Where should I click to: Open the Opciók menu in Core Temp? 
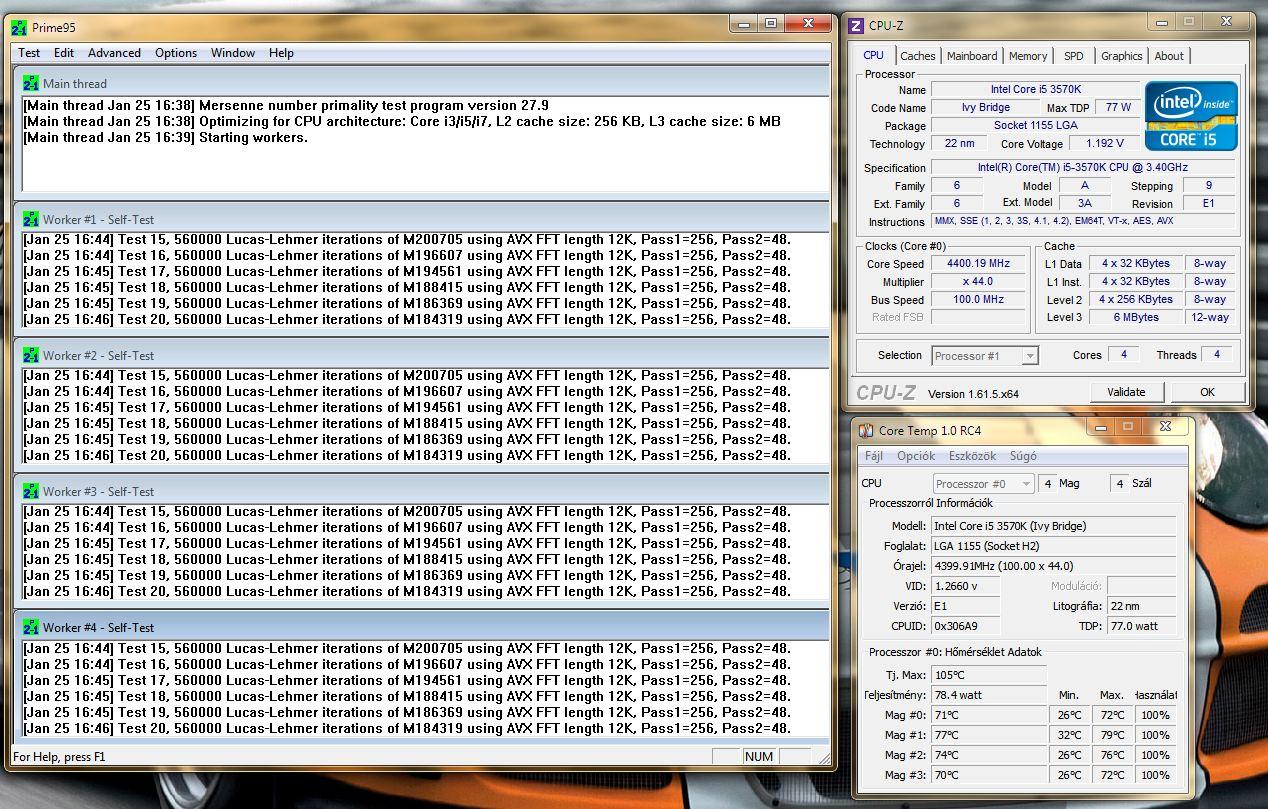[916, 456]
